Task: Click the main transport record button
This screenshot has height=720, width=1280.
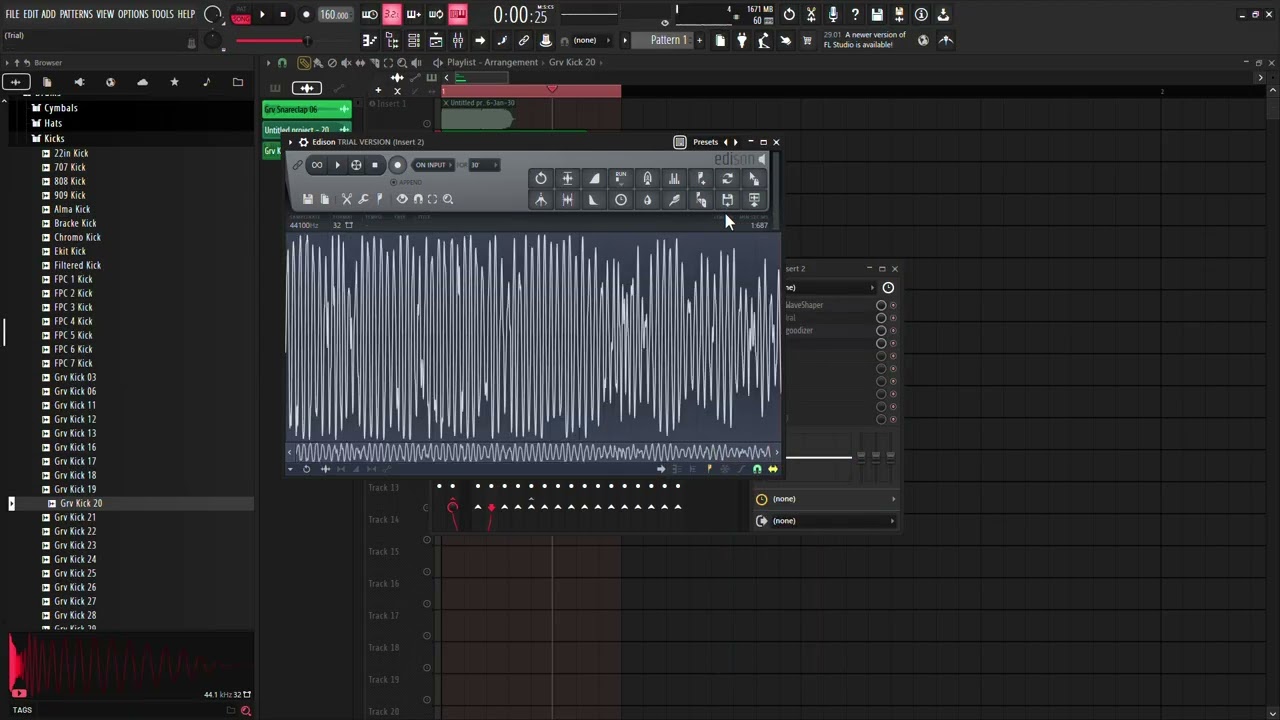Action: (306, 15)
